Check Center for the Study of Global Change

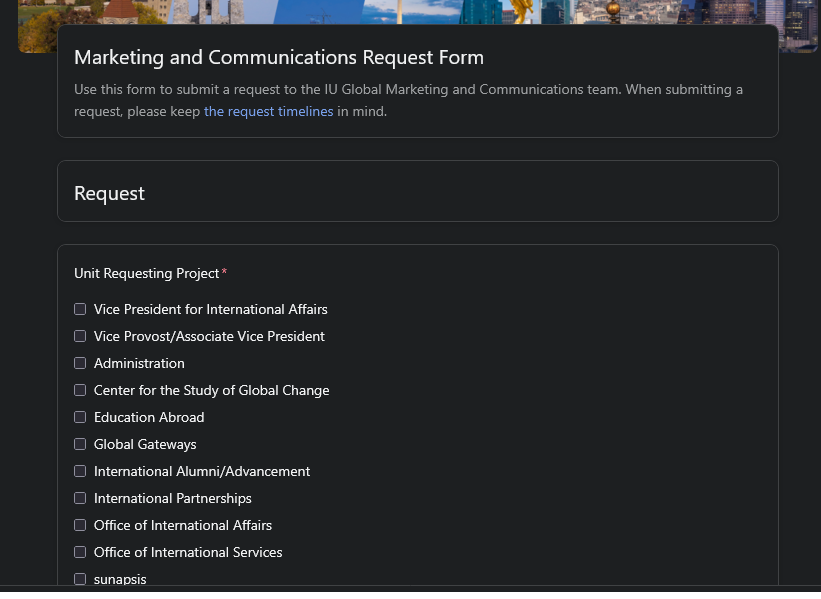point(80,390)
